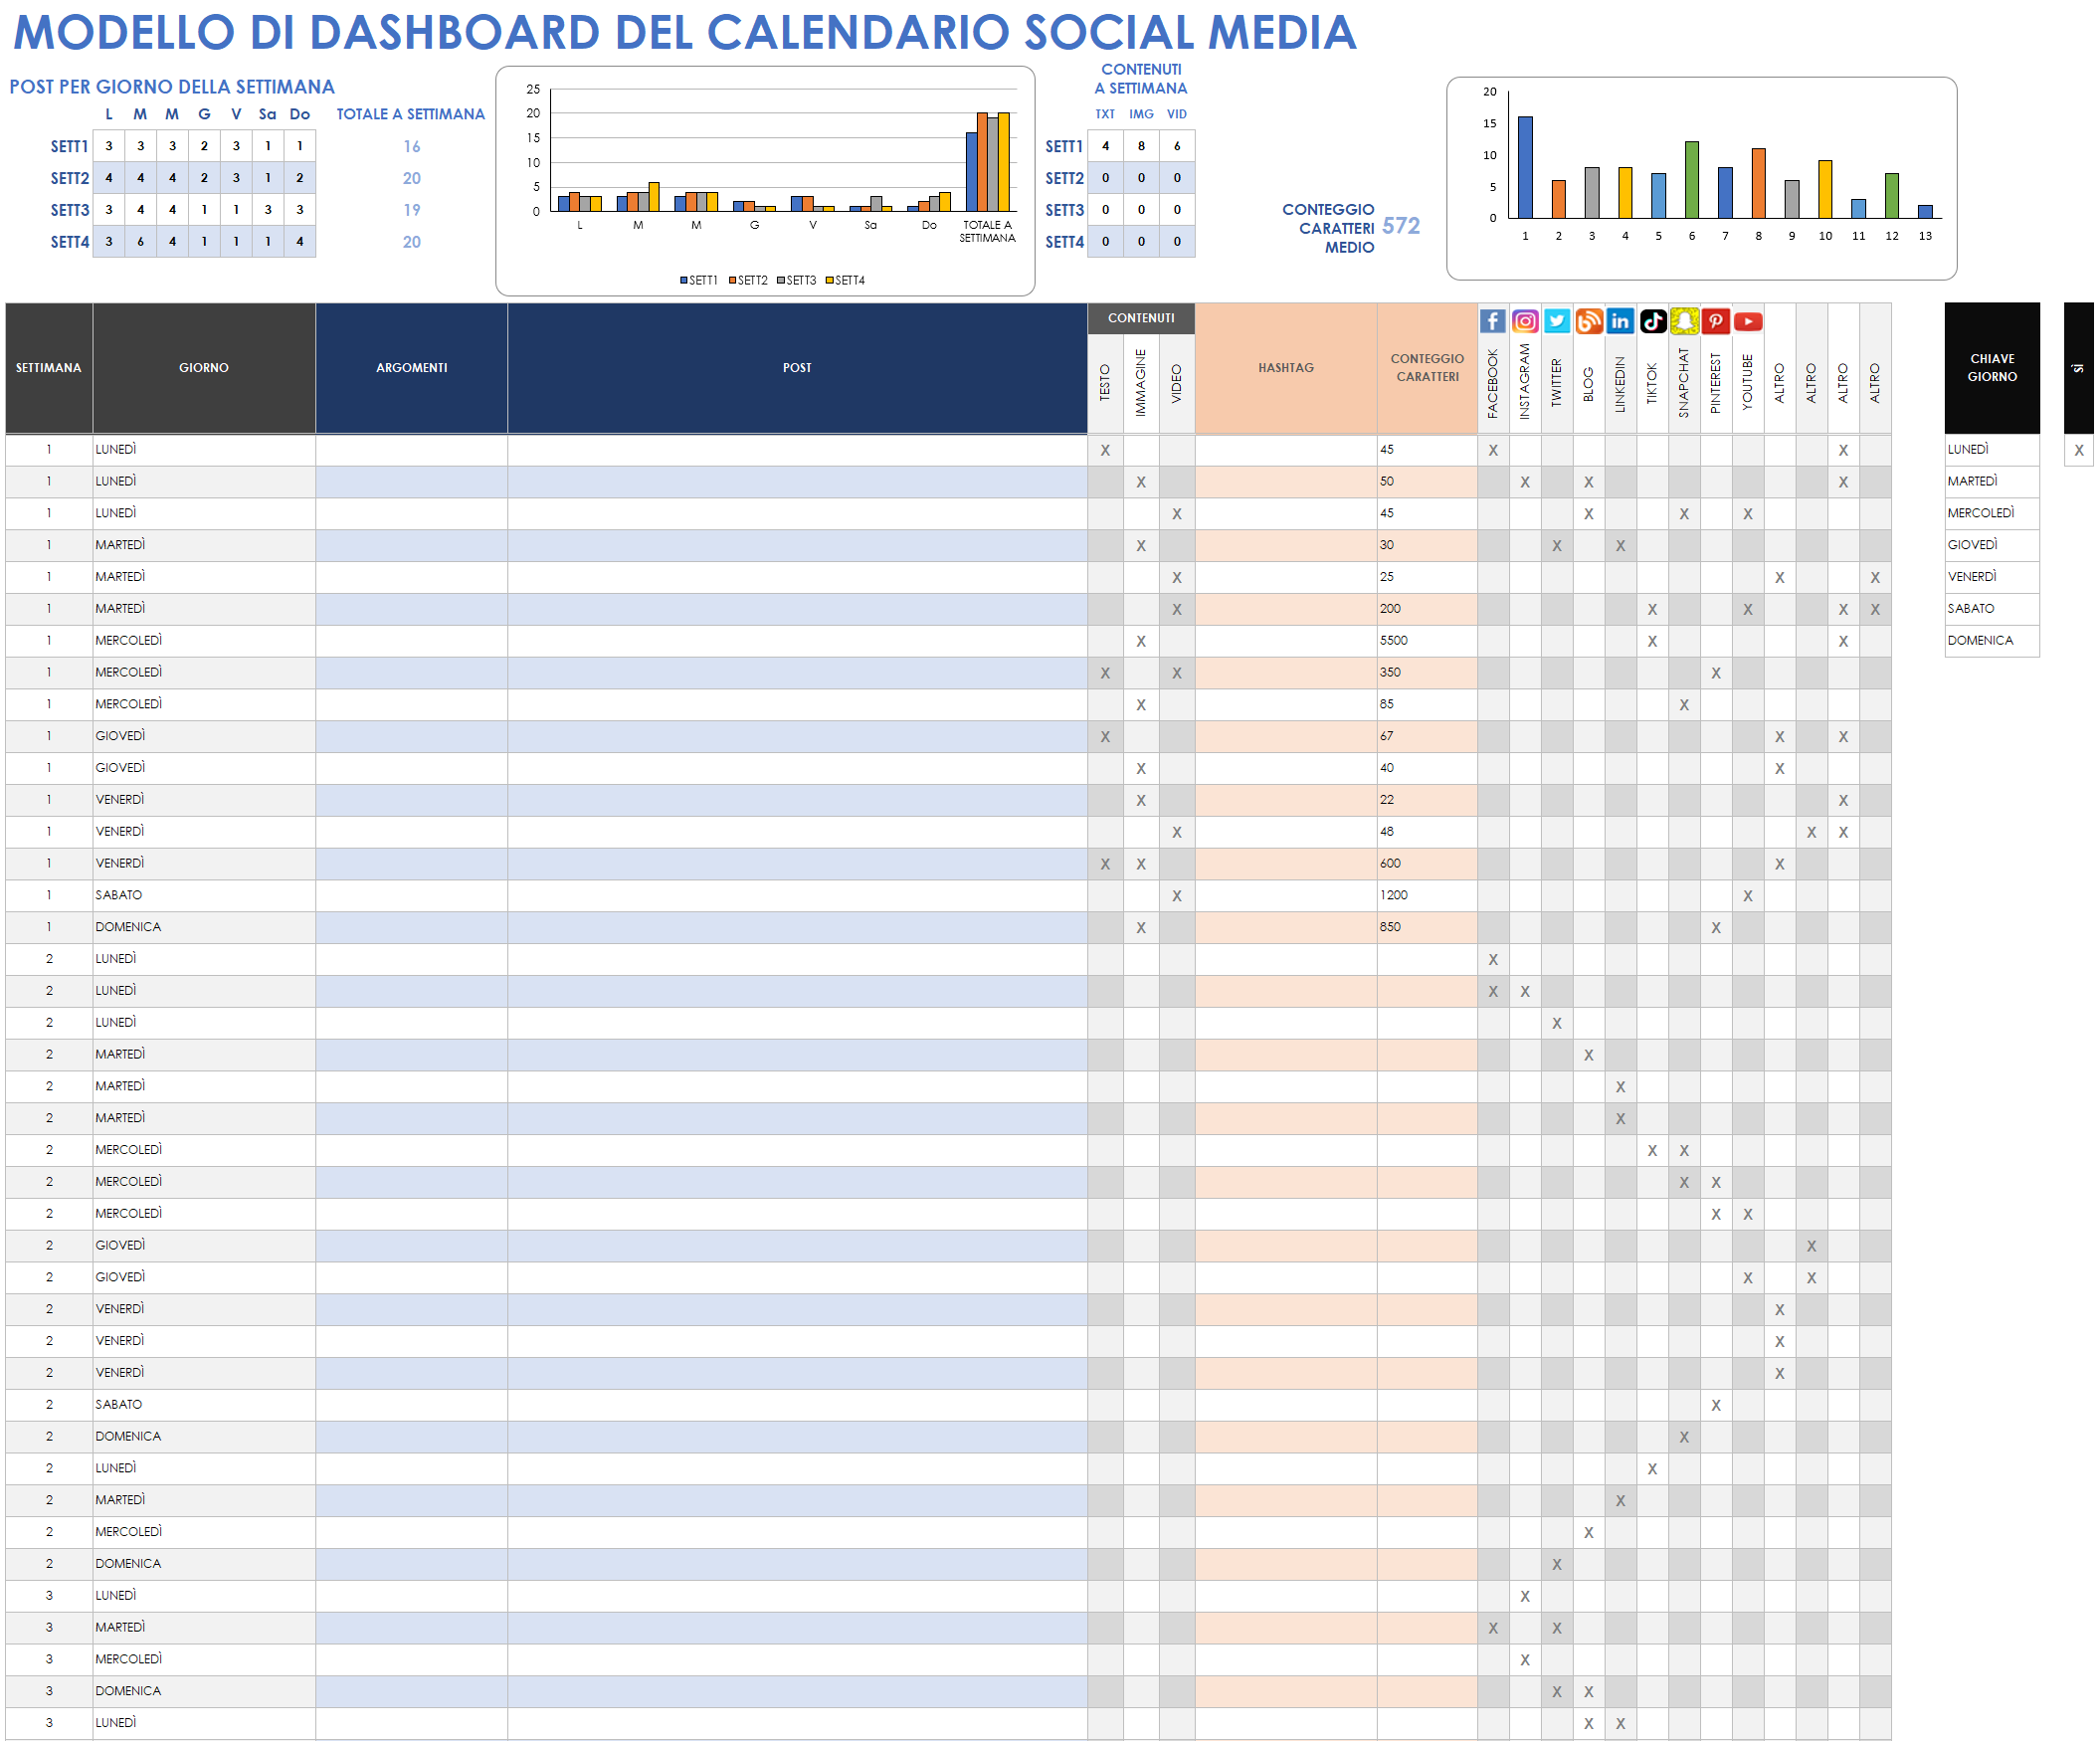Screen dimensions: 2100x1741
Task: Select the GIORNO column header
Action: point(204,368)
